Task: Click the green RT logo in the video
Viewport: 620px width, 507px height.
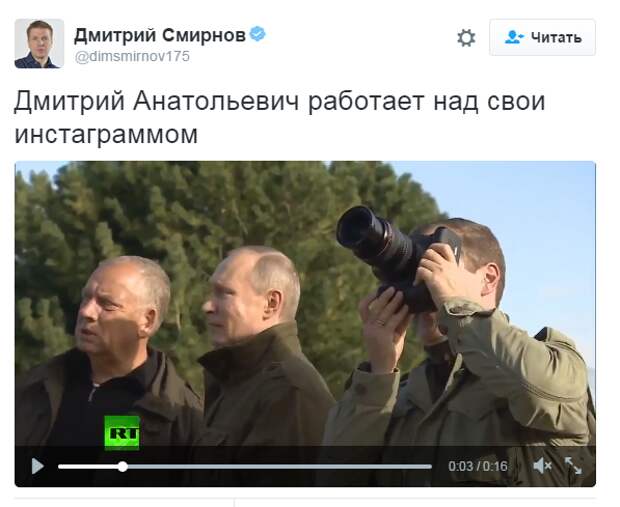Action: [122, 433]
